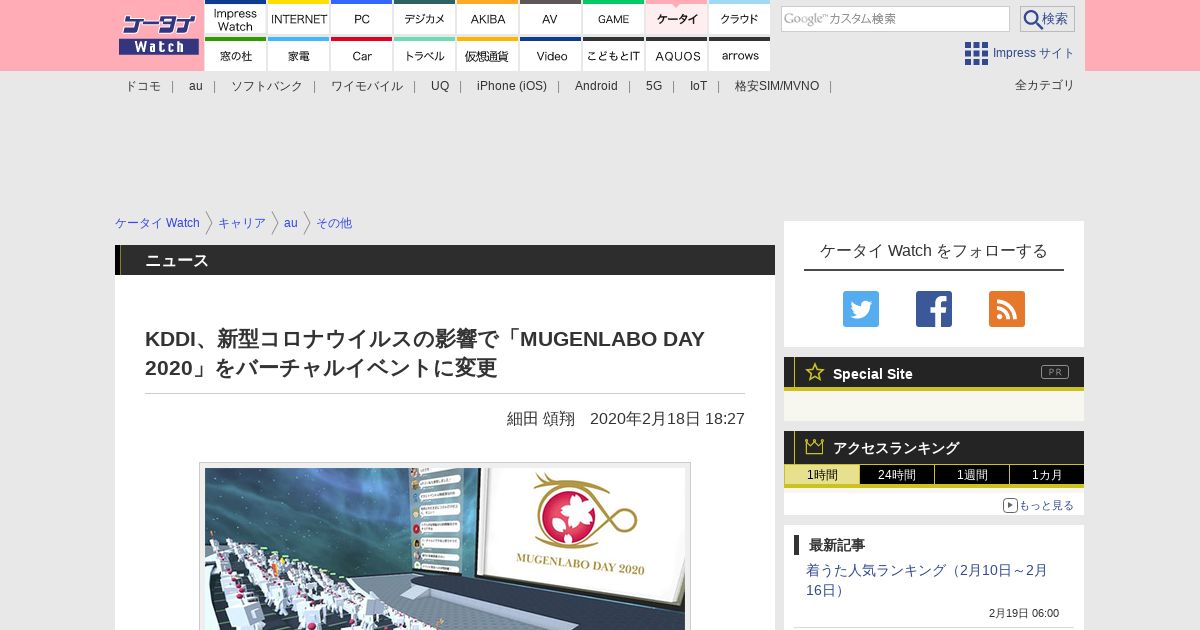Image resolution: width=1200 pixels, height=630 pixels.
Task: Open the Car Watch tab
Action: click(362, 55)
